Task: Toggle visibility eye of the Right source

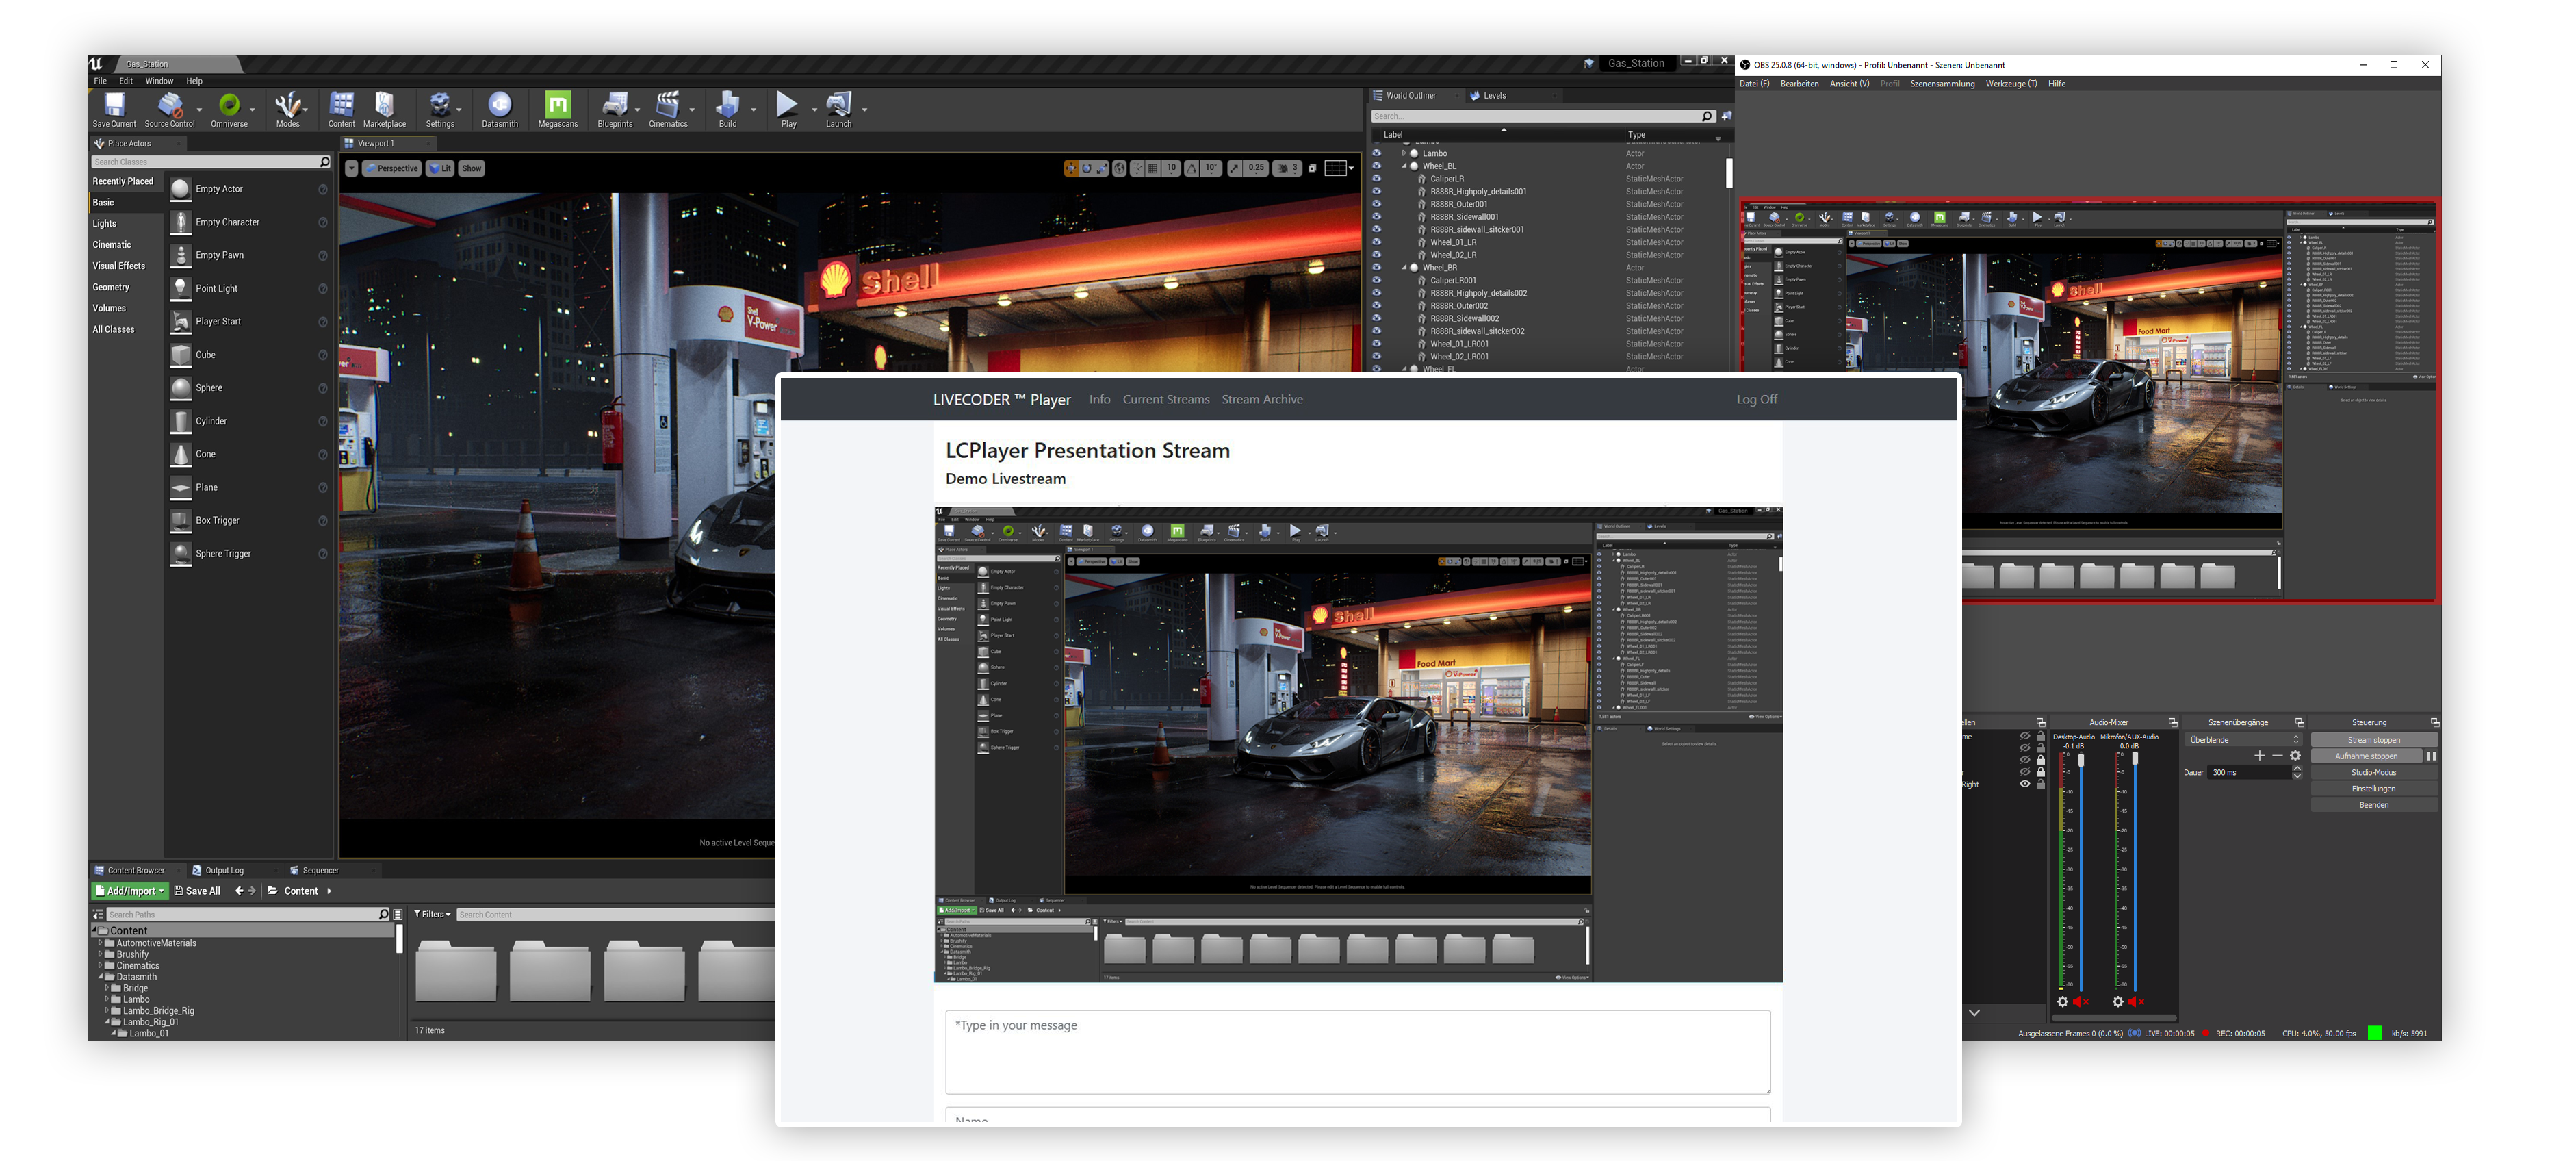Action: tap(2025, 784)
